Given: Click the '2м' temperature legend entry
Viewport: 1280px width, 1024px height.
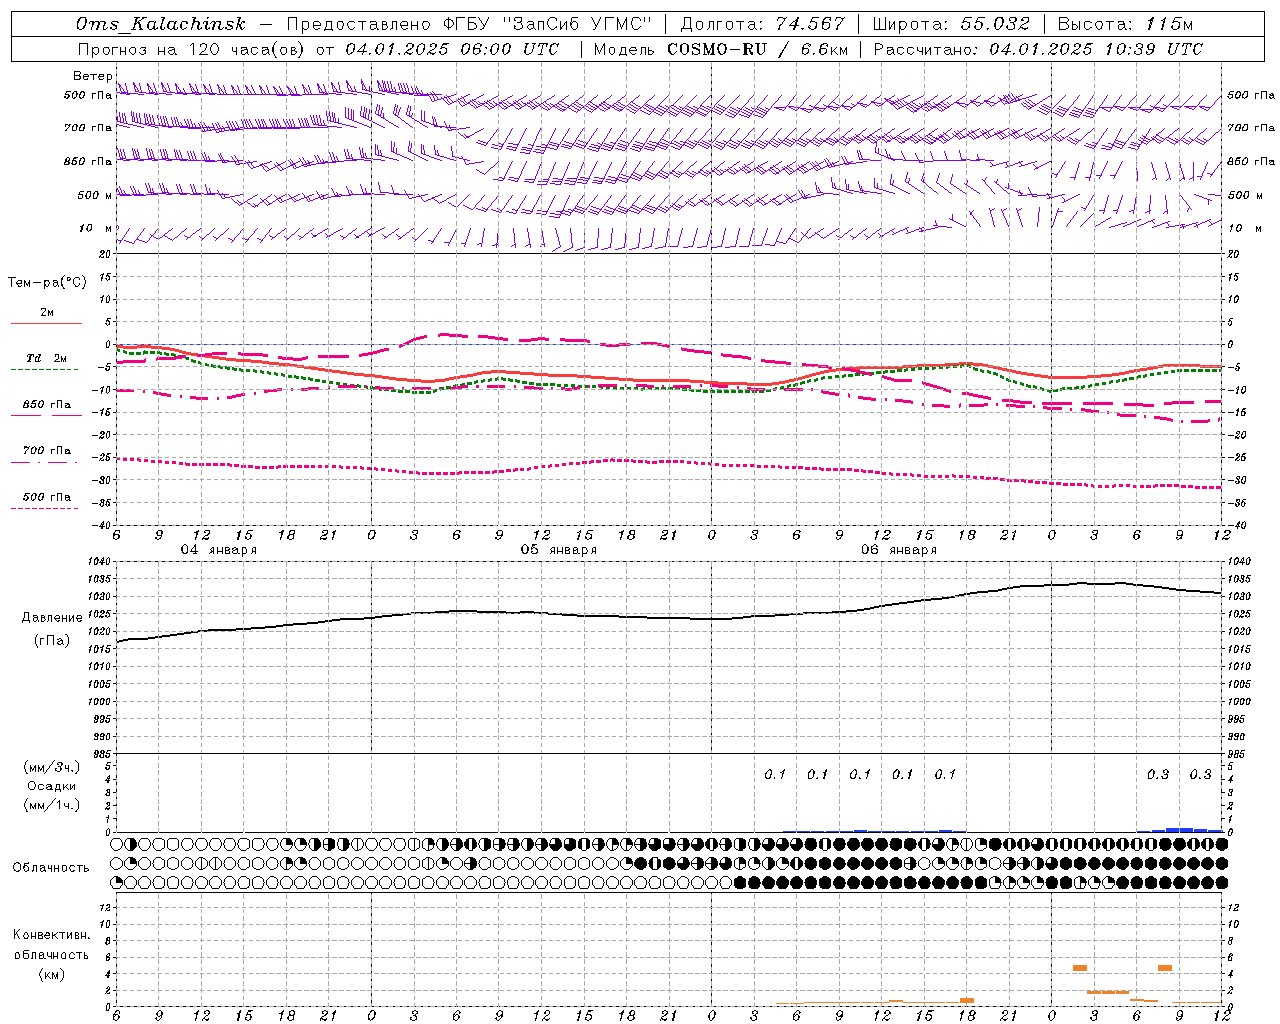Looking at the screenshot, I should pos(47,313).
